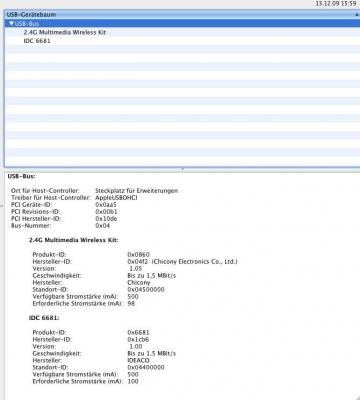This screenshot has width=360, height=400.
Task: Click the Steckplatz für Erweiterungen value
Action: (x=137, y=191)
